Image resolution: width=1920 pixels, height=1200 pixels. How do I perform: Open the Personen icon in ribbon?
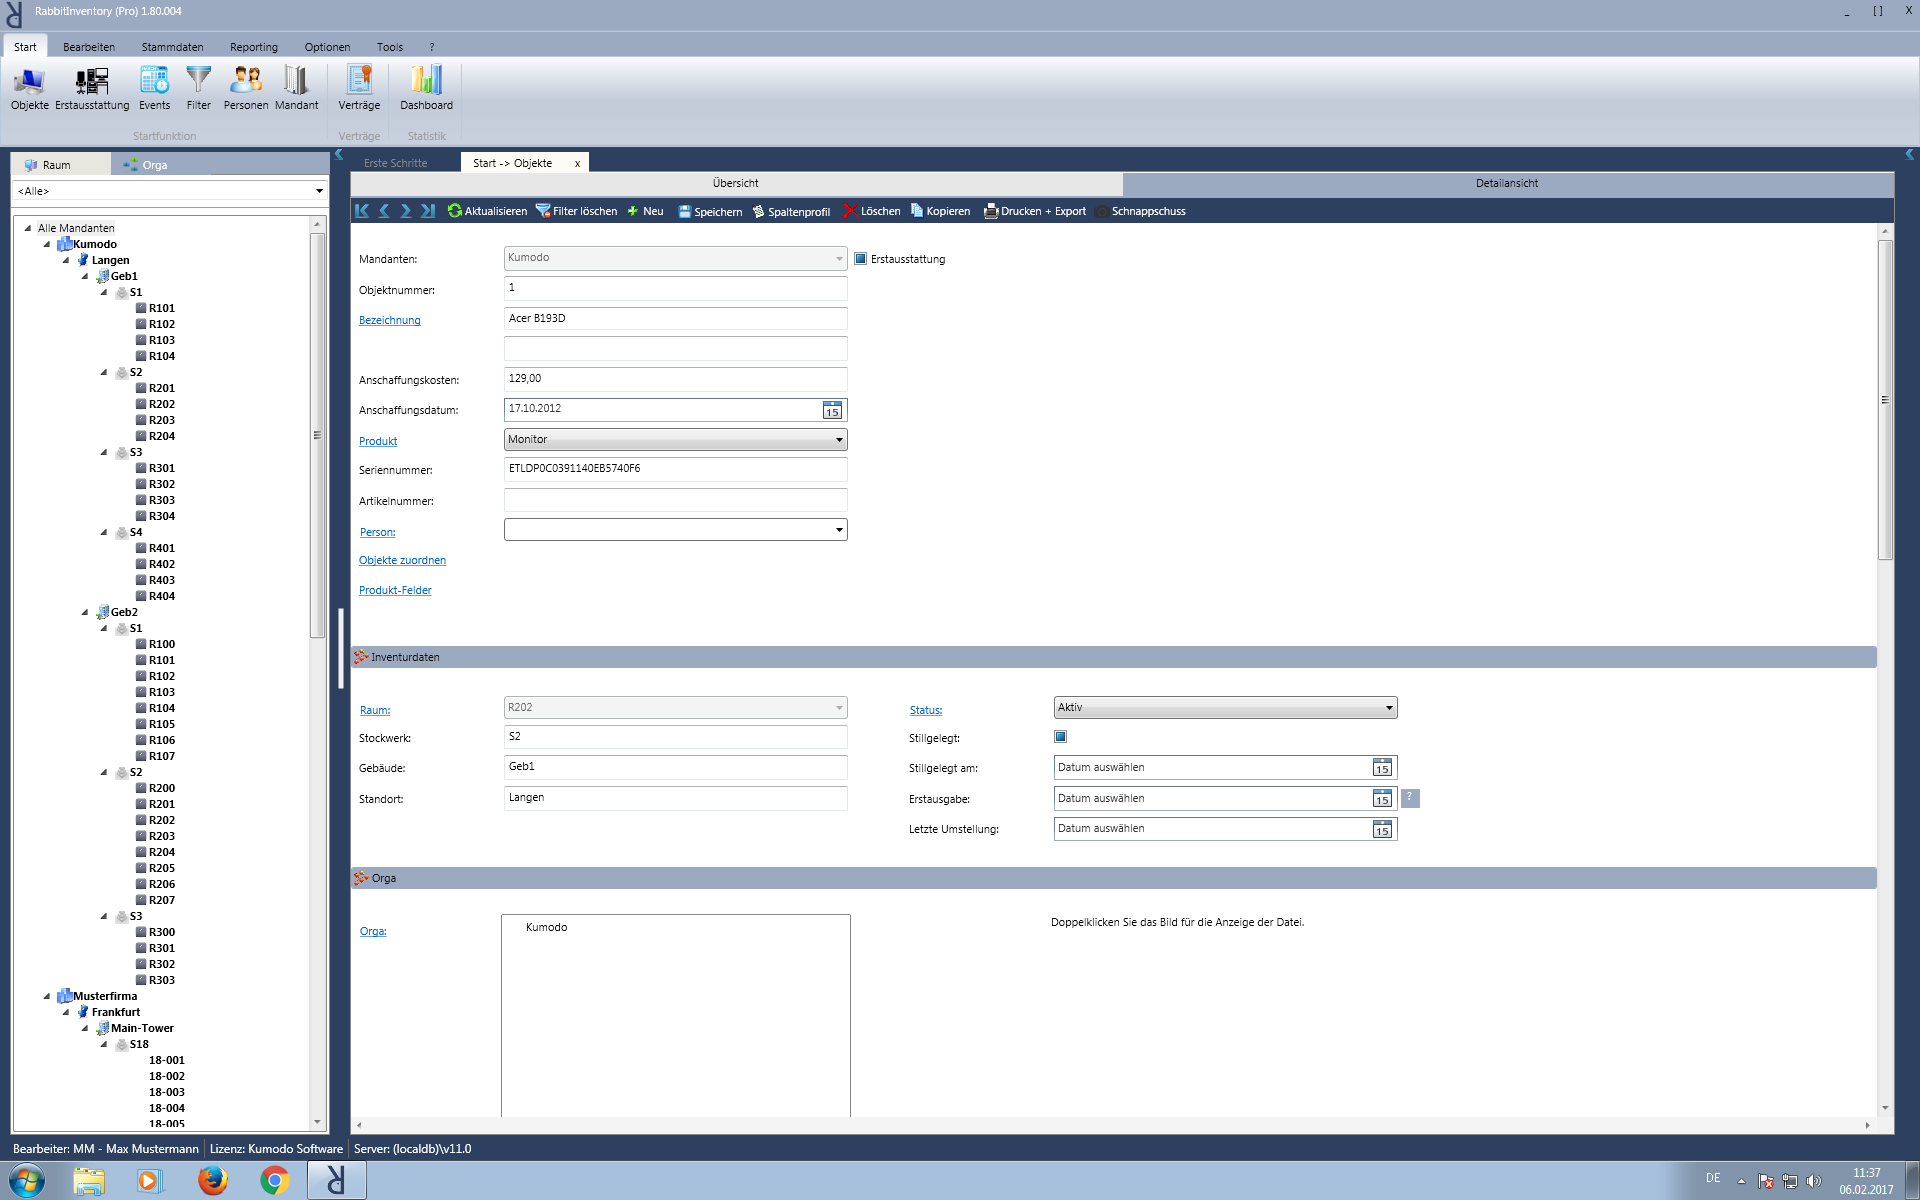click(x=246, y=82)
